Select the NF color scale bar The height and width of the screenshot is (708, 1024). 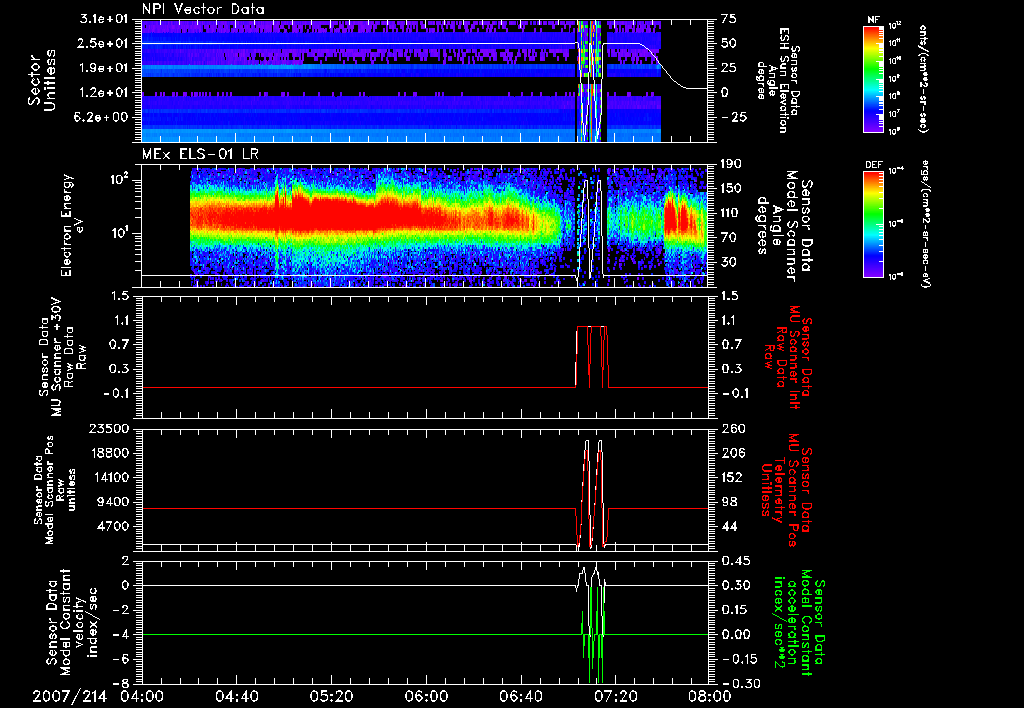(x=874, y=78)
